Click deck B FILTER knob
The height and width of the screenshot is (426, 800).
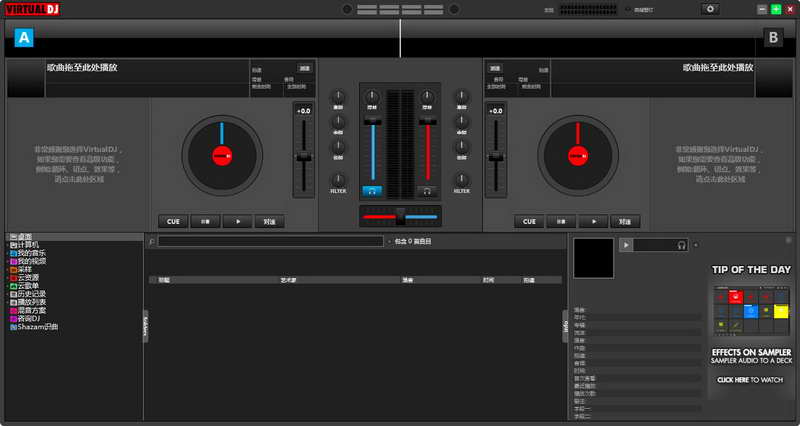point(461,180)
